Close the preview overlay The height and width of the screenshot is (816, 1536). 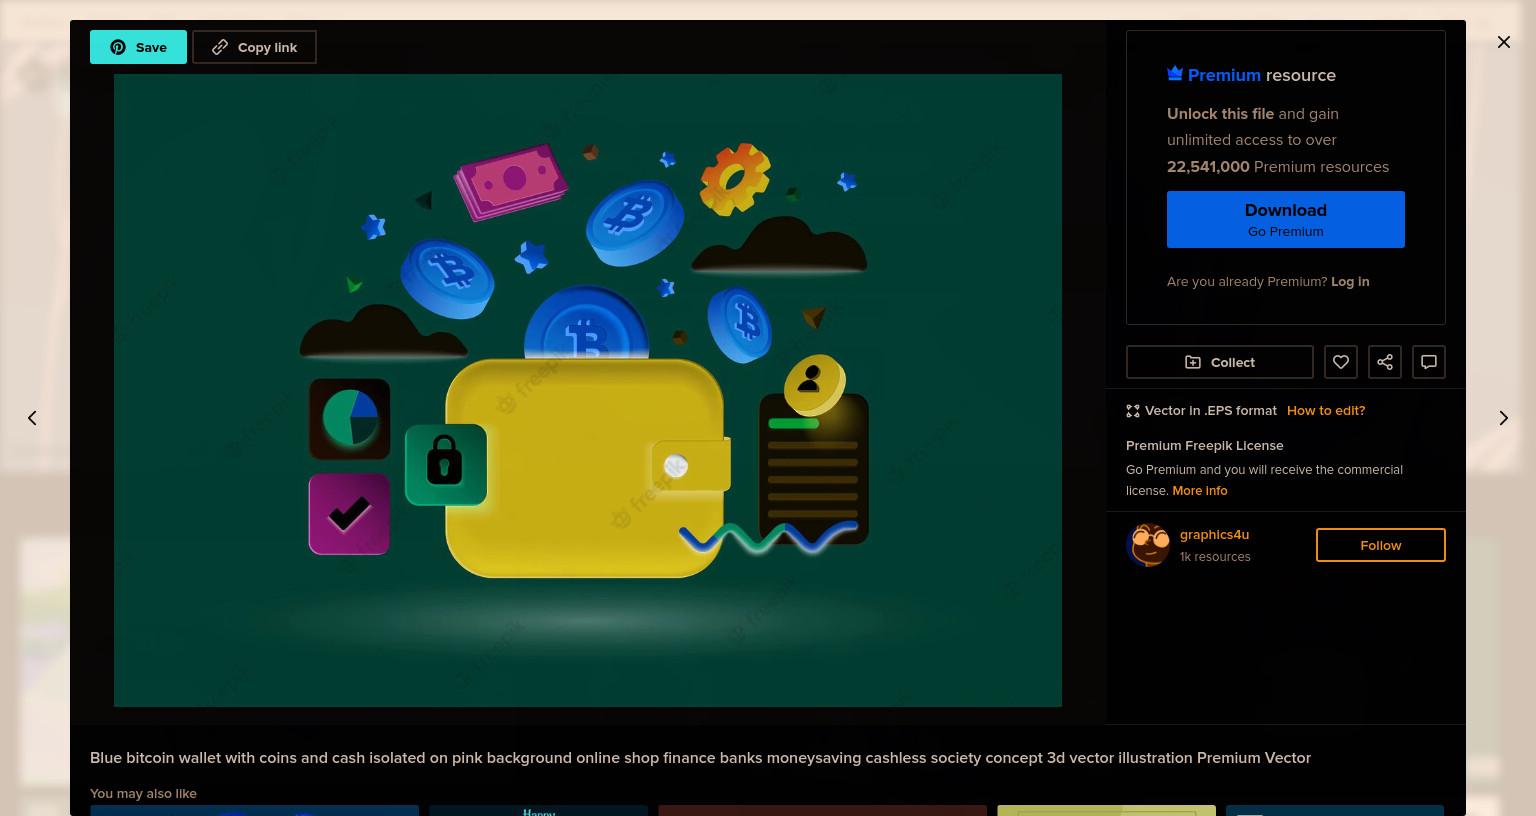pos(1503,42)
